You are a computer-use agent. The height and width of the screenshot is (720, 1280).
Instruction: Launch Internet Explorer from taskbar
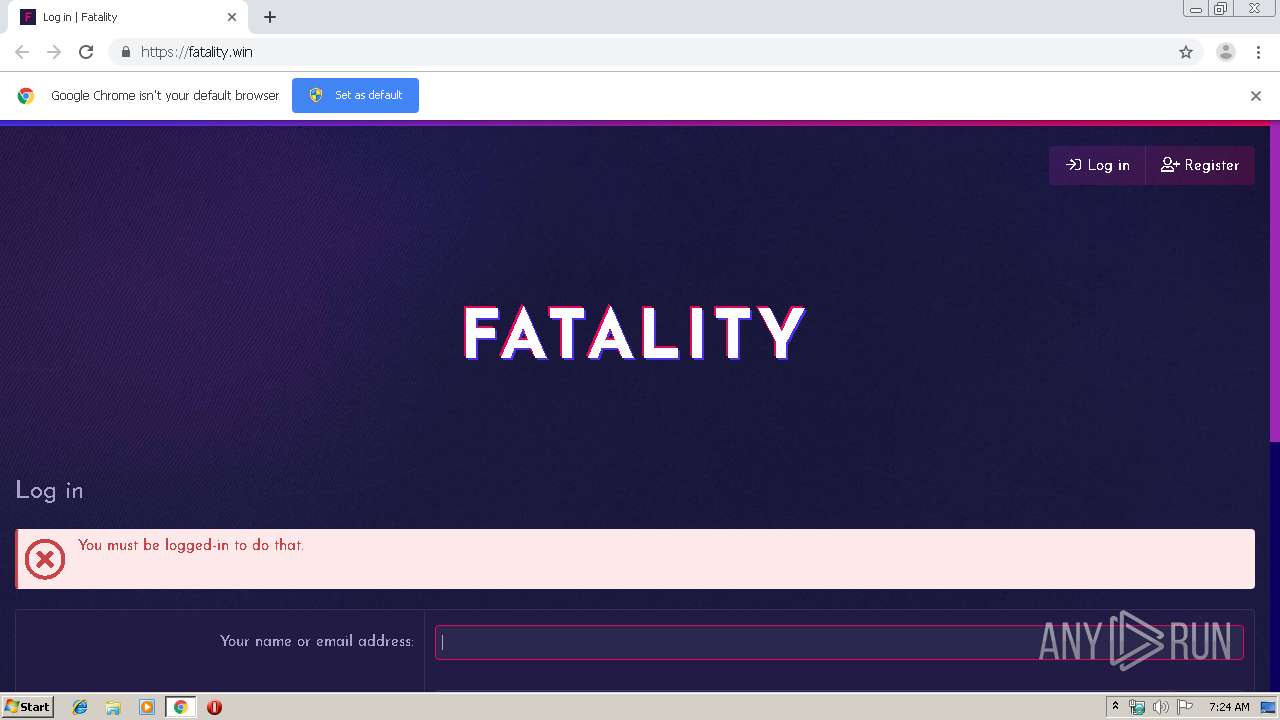(x=80, y=707)
